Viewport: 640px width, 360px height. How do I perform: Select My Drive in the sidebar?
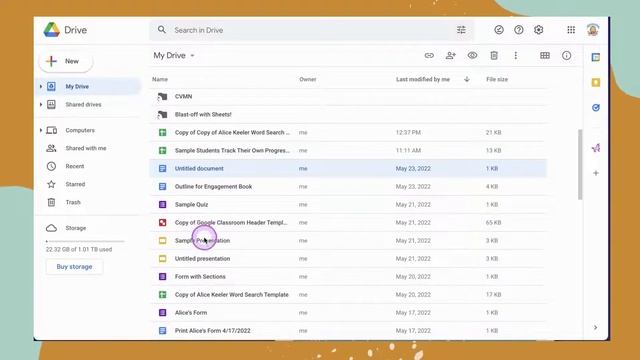(89, 87)
